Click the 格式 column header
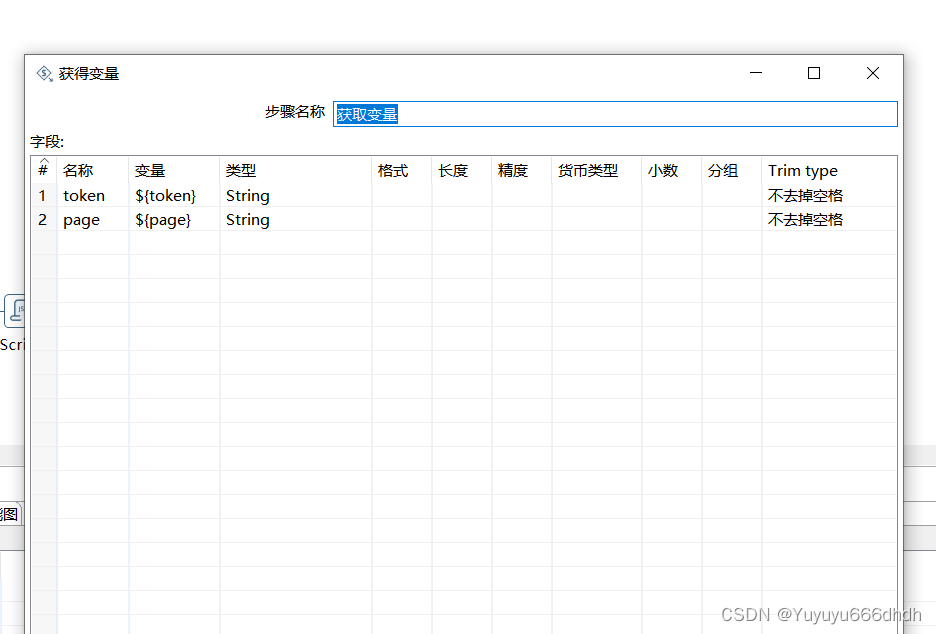936x634 pixels. 402,171
